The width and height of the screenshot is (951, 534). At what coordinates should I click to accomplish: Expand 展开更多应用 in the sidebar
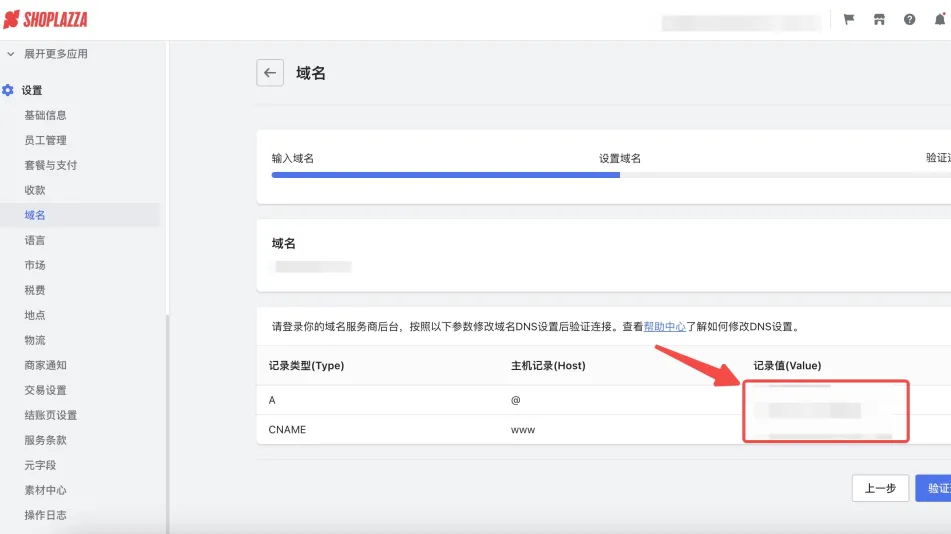[56, 54]
